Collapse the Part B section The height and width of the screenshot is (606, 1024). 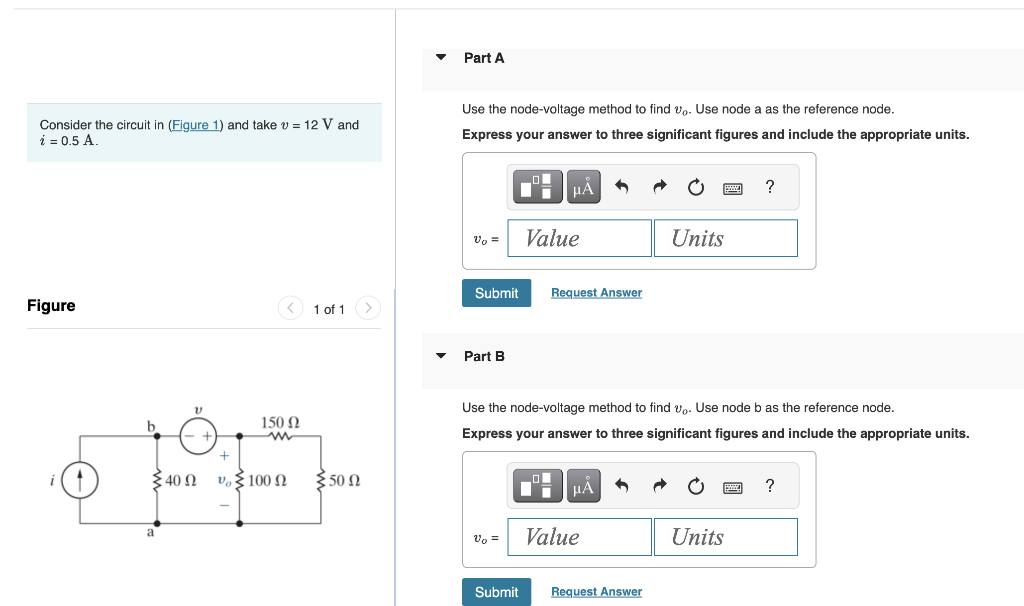[x=441, y=356]
